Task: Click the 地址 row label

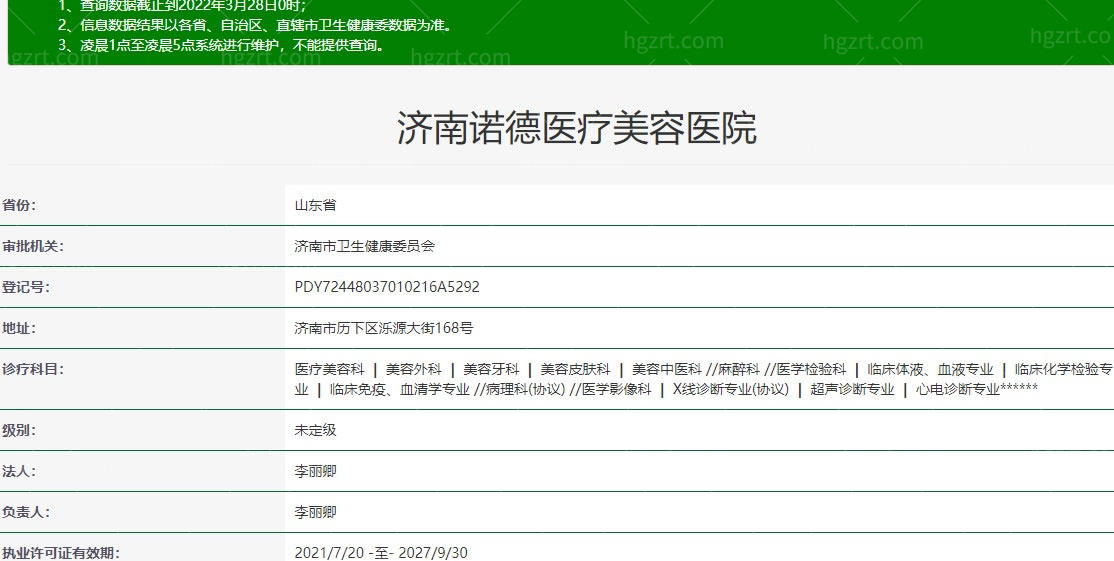Action: point(19,328)
